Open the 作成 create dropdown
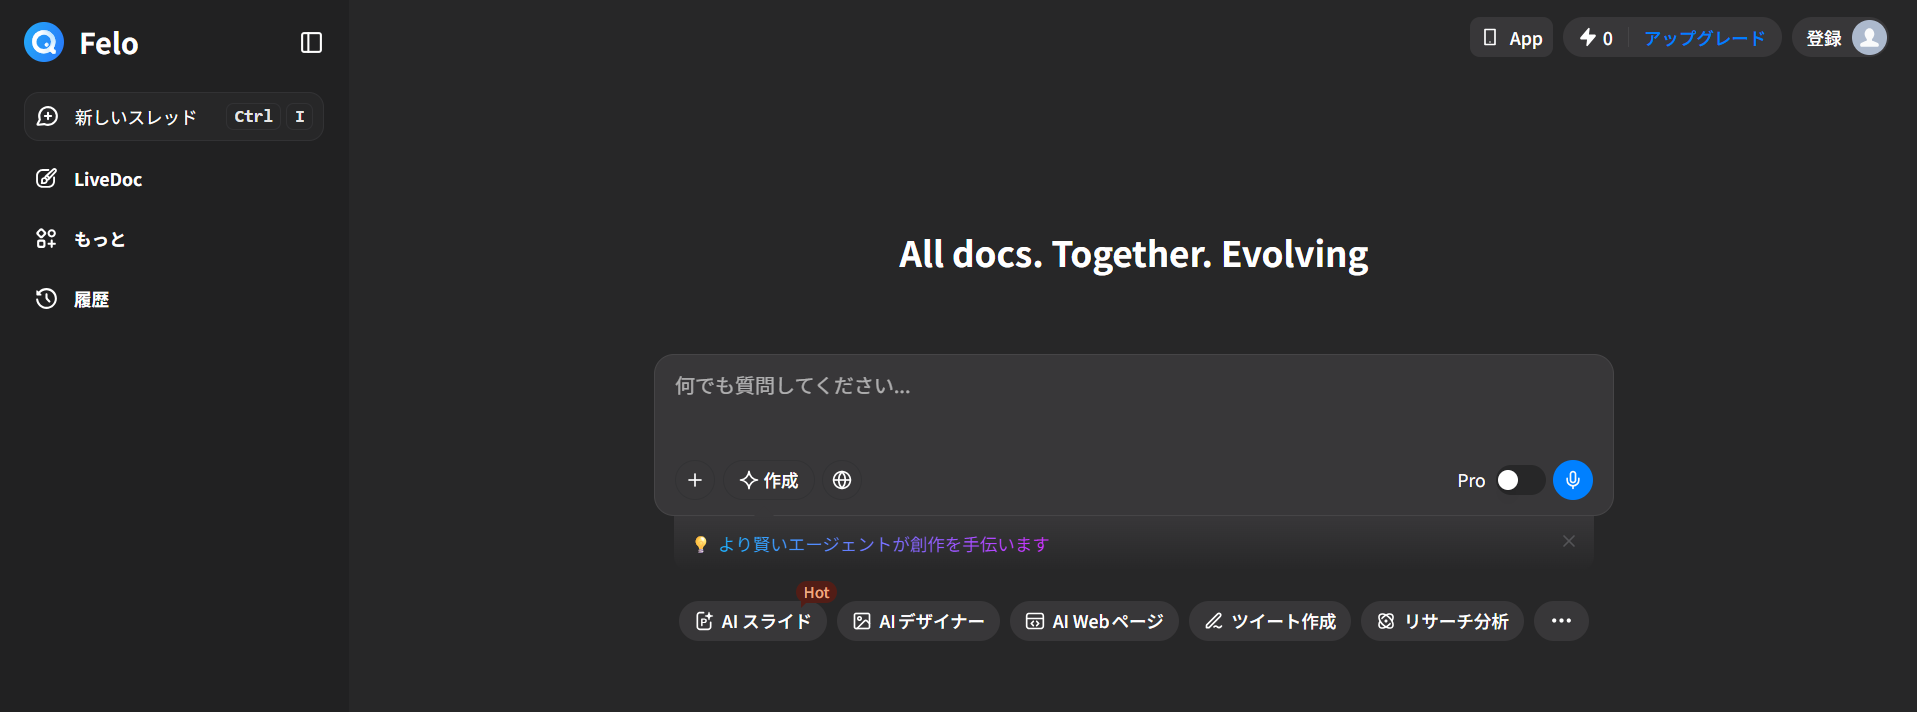 click(768, 480)
